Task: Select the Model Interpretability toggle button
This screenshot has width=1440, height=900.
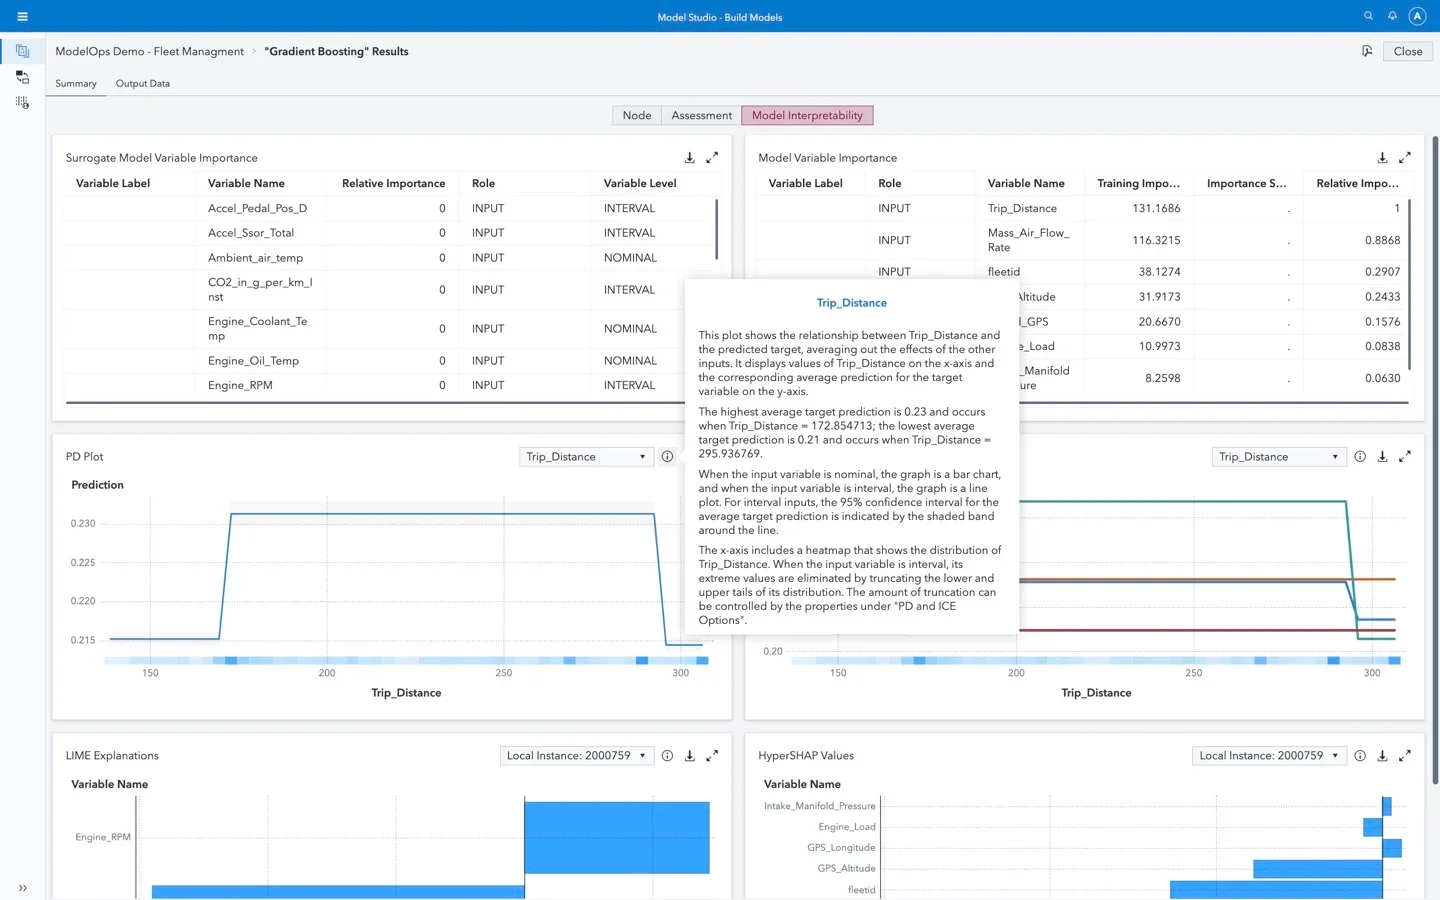Action: pyautogui.click(x=807, y=116)
